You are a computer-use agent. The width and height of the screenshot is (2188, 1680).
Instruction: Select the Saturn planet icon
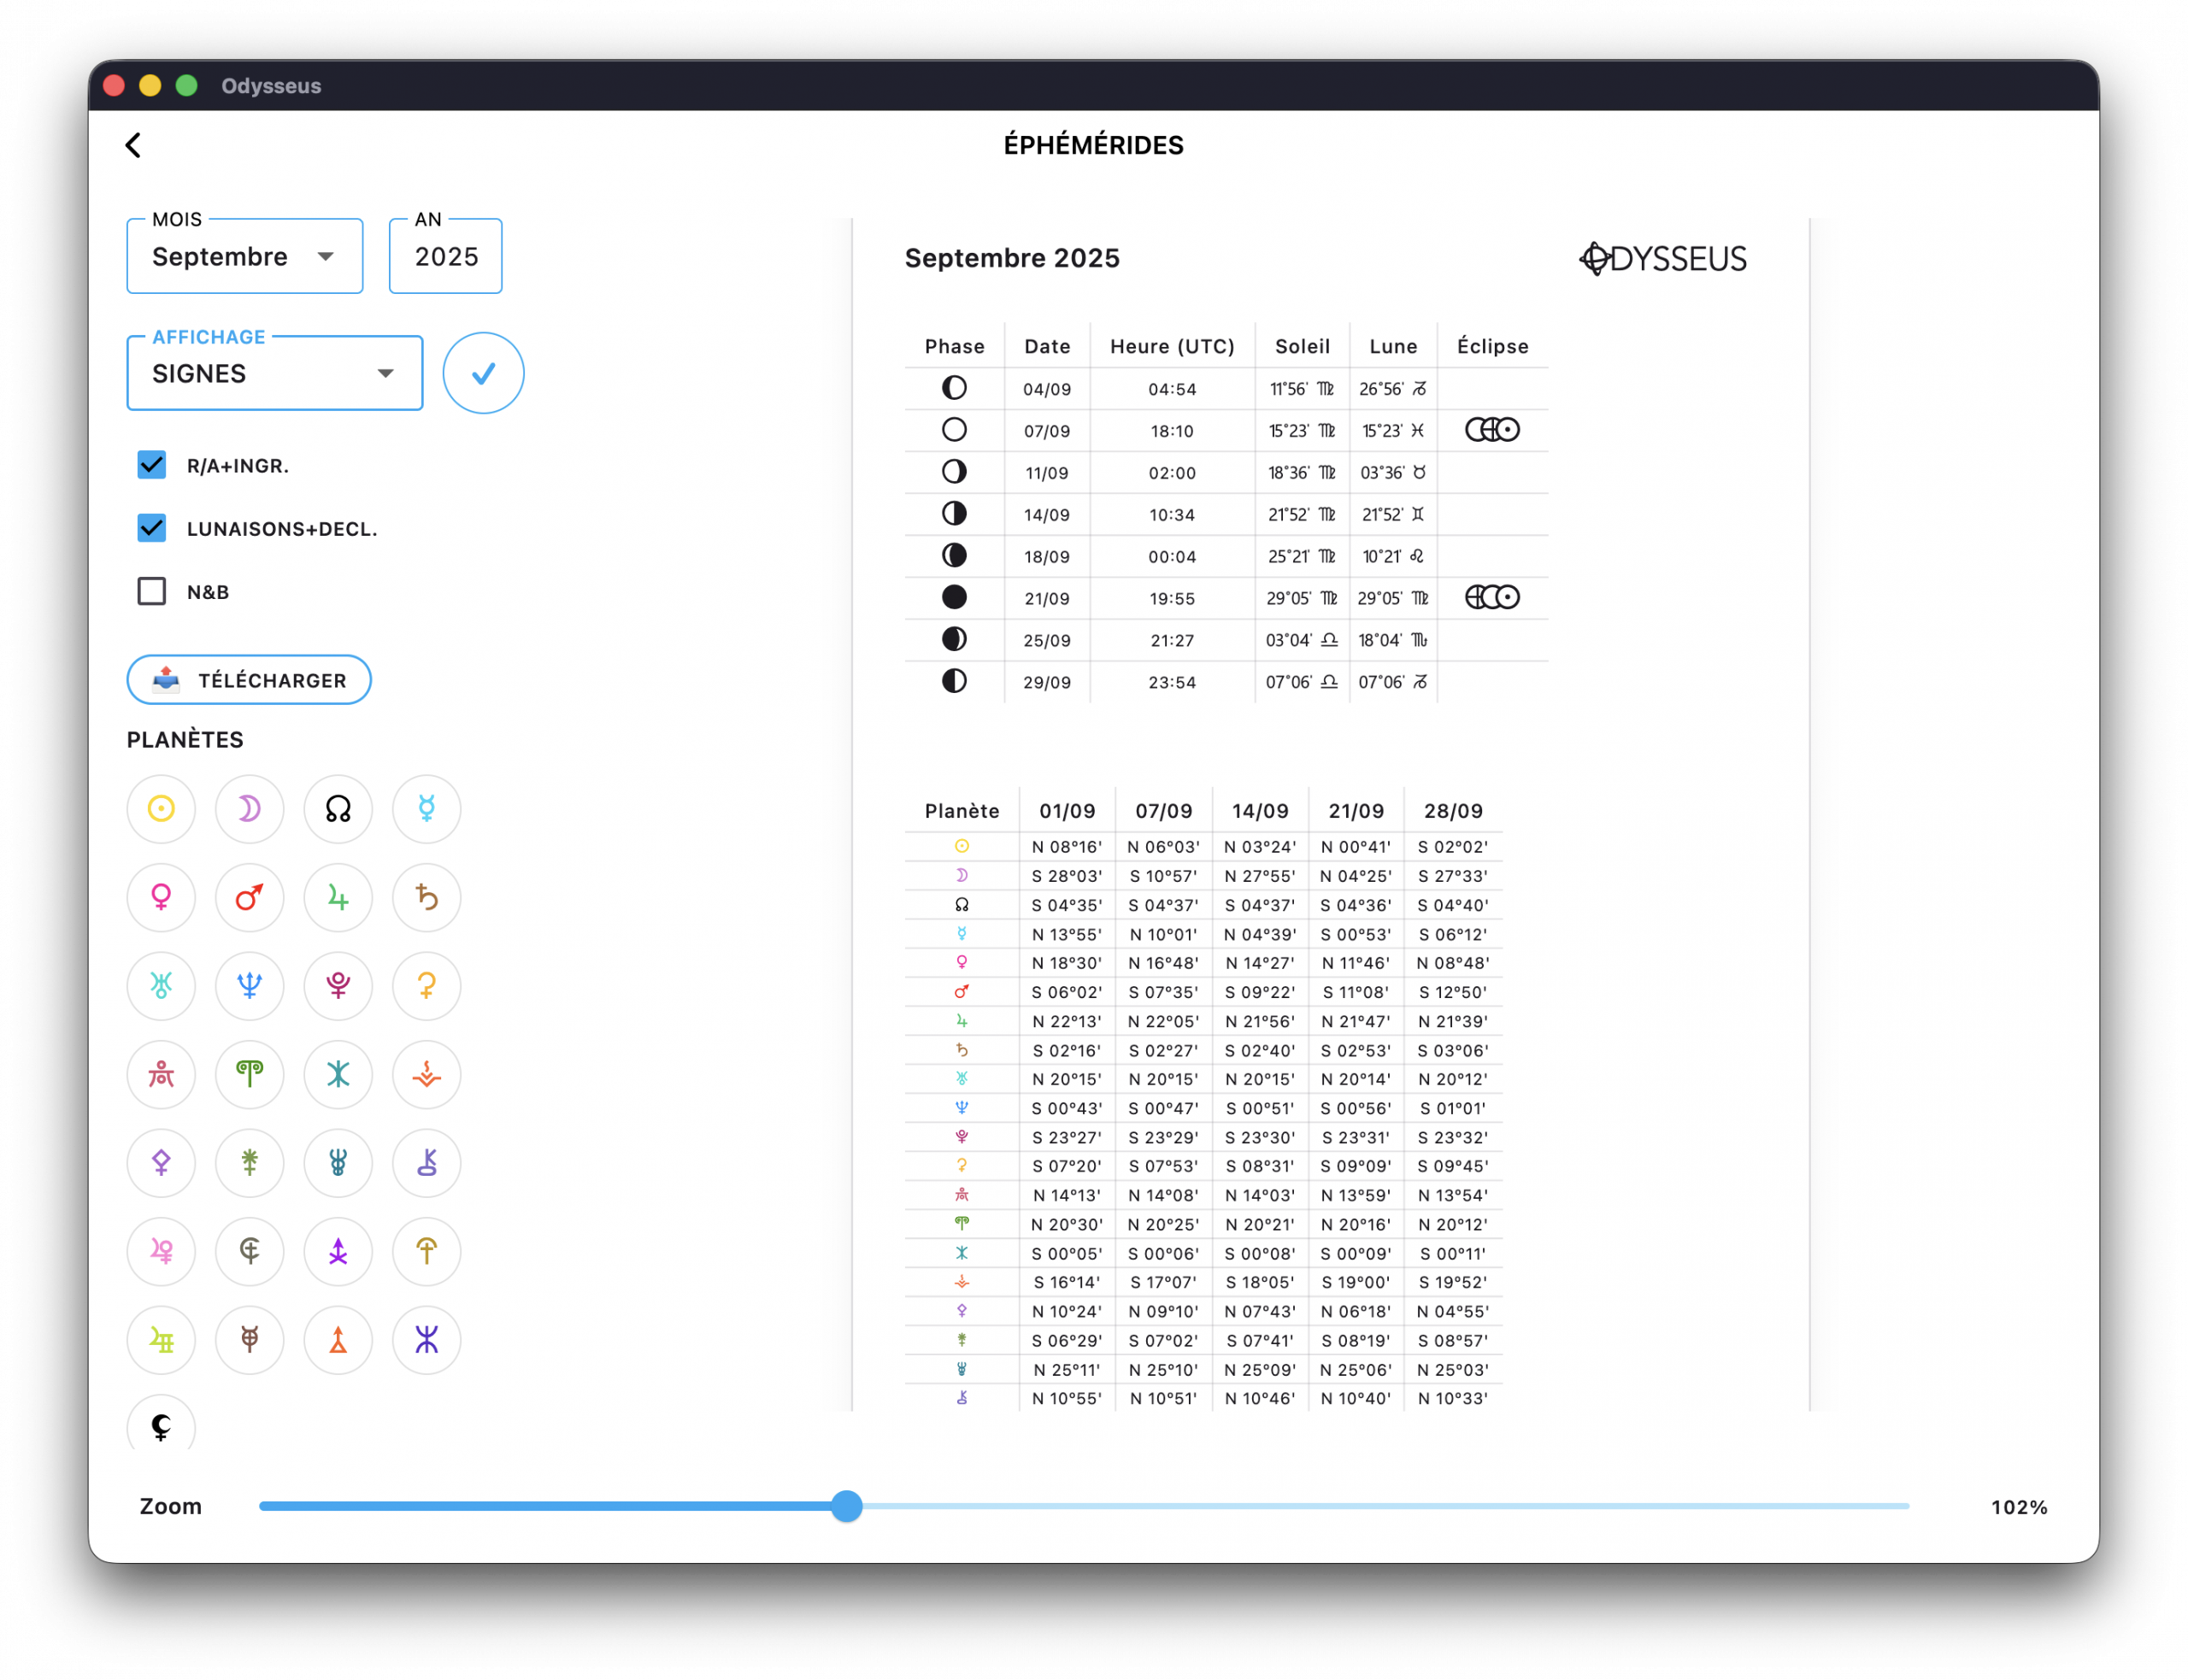point(426,897)
